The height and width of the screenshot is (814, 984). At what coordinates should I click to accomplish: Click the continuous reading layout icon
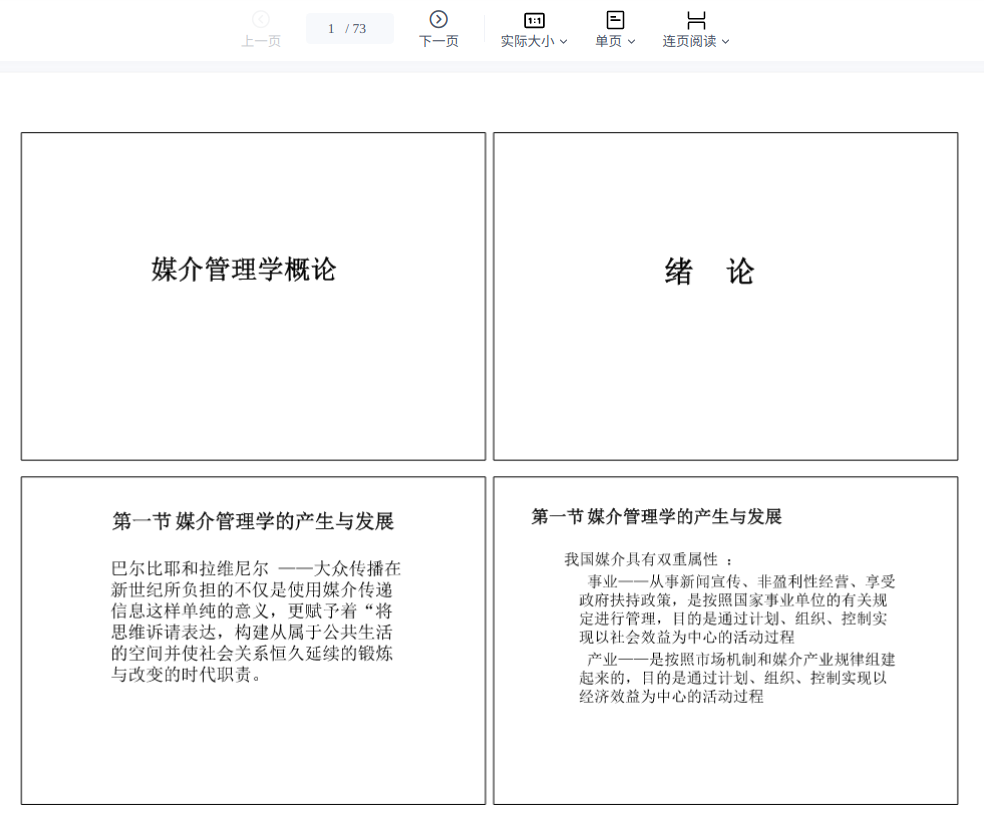pos(696,20)
